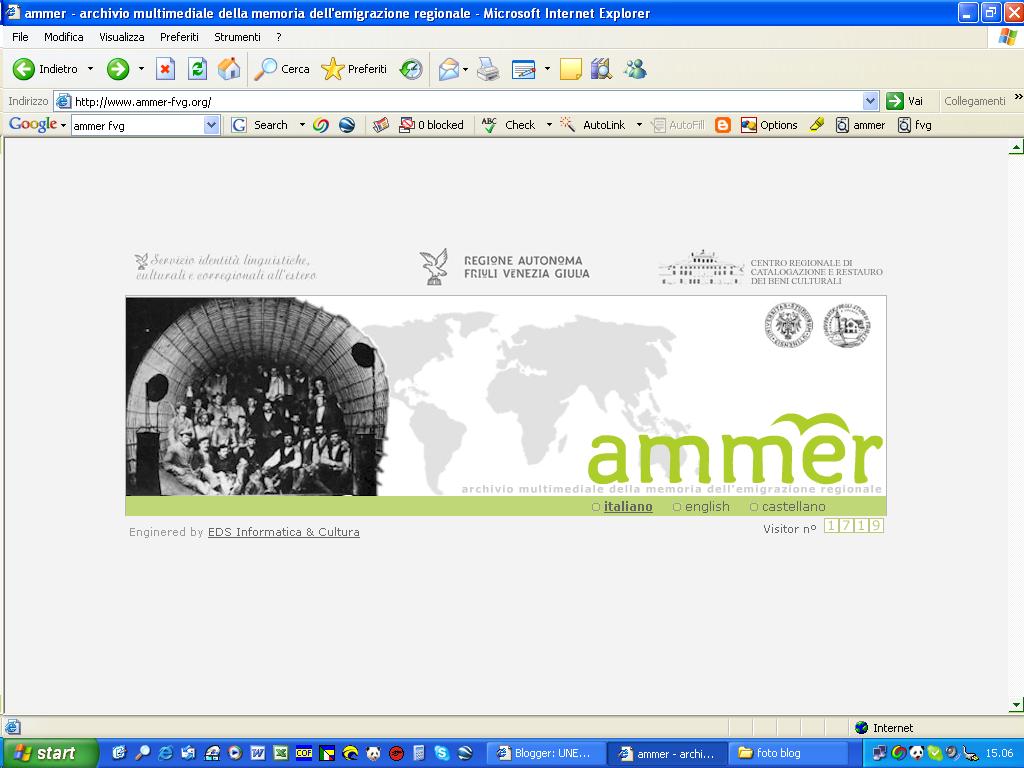Expand the Google search box history dropdown

(211, 125)
